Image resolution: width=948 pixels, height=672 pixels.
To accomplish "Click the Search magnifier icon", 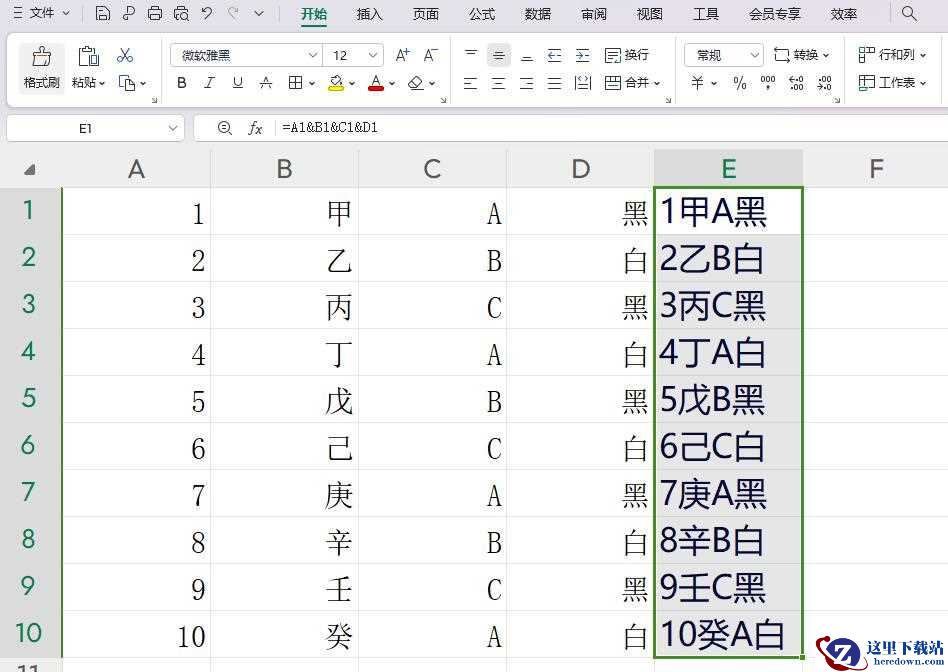I will coord(909,13).
